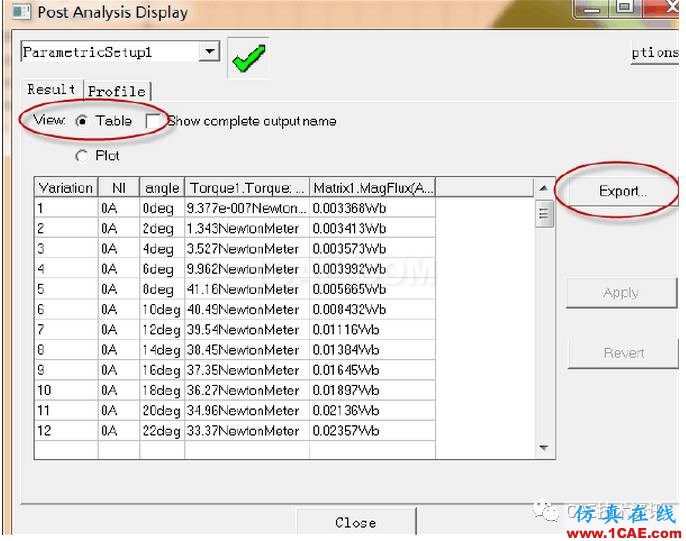Select the 20deg angle cell
686x541 pixels.
(162, 410)
